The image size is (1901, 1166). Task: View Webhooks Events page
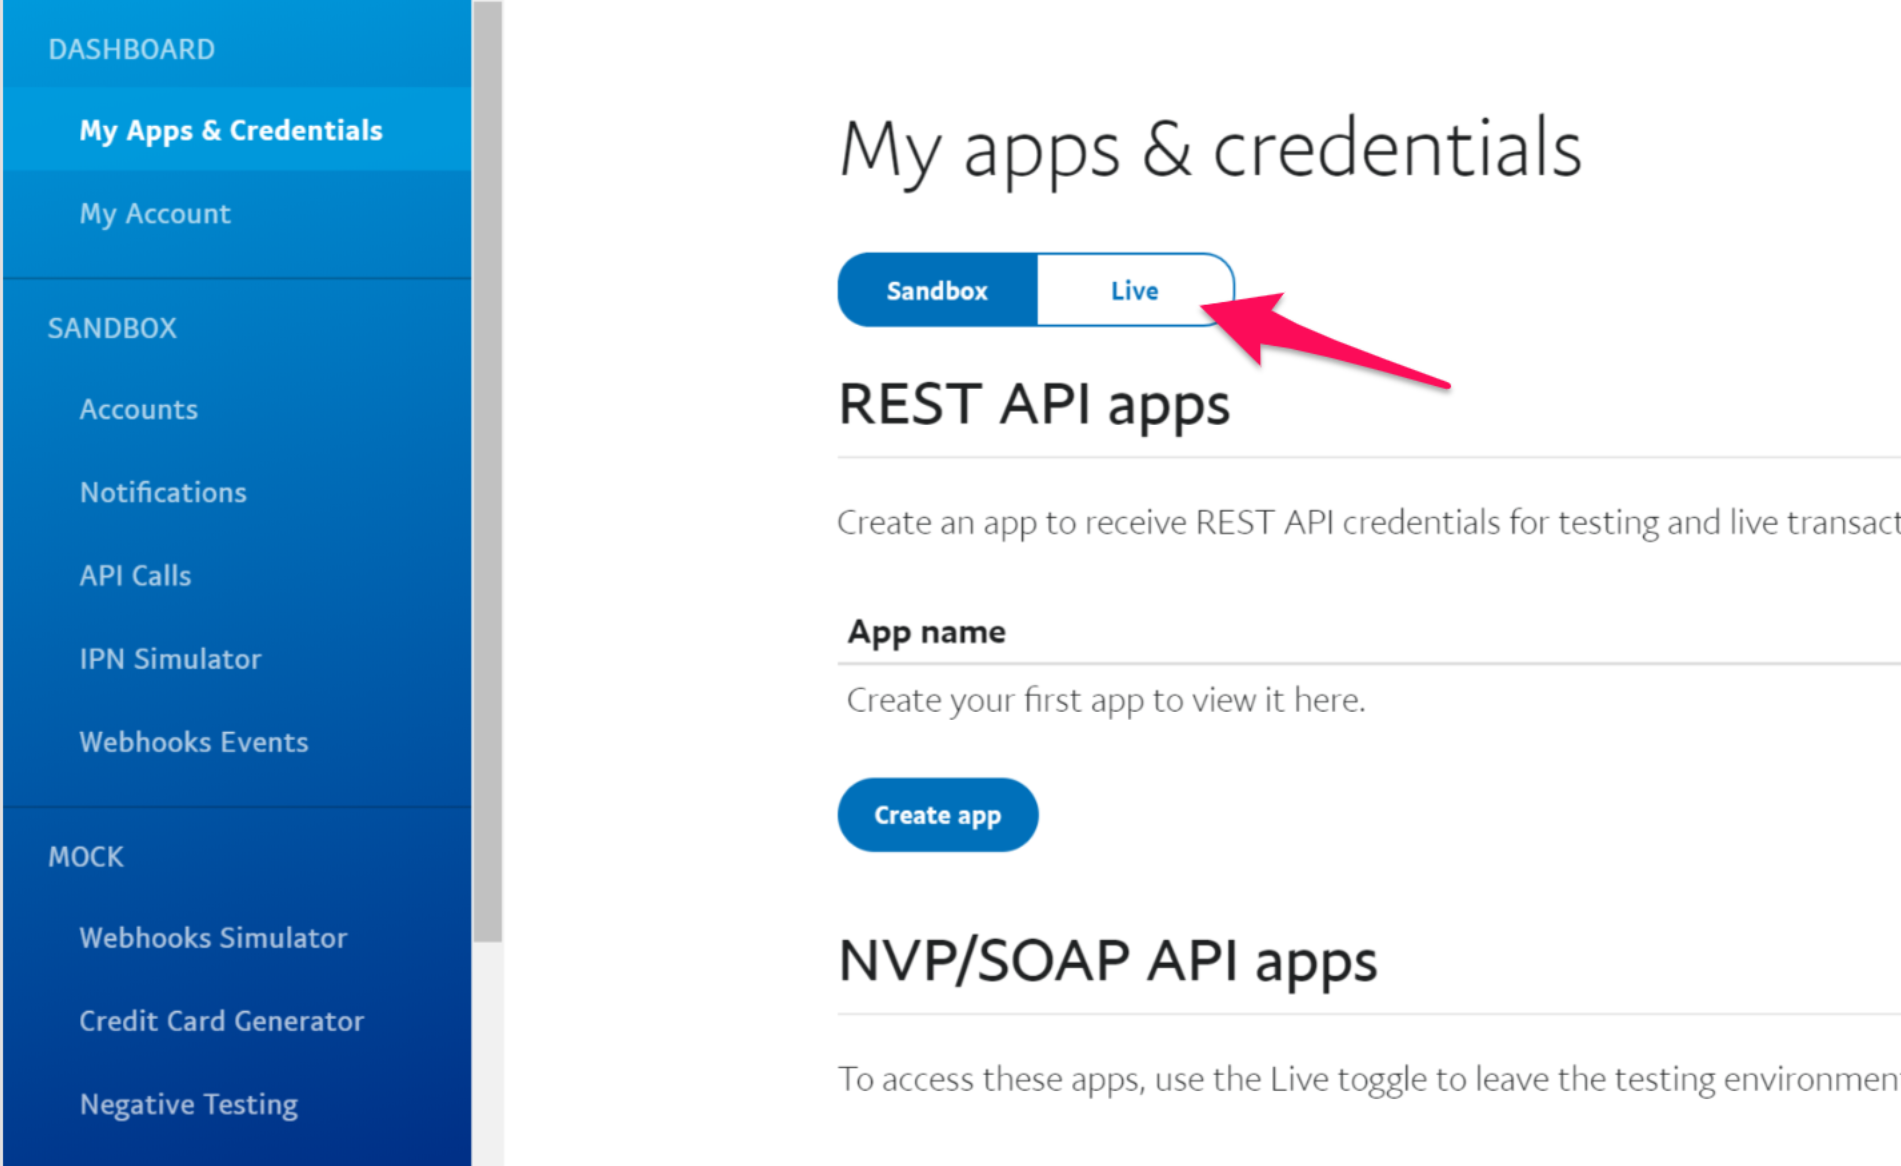pos(194,742)
